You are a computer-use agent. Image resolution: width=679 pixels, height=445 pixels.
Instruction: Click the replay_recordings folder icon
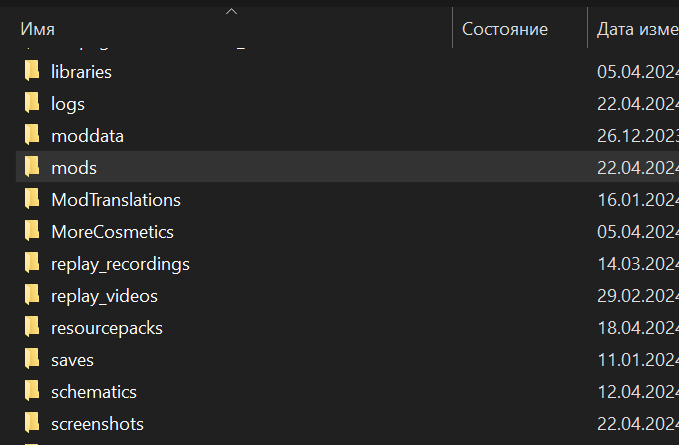click(32, 264)
